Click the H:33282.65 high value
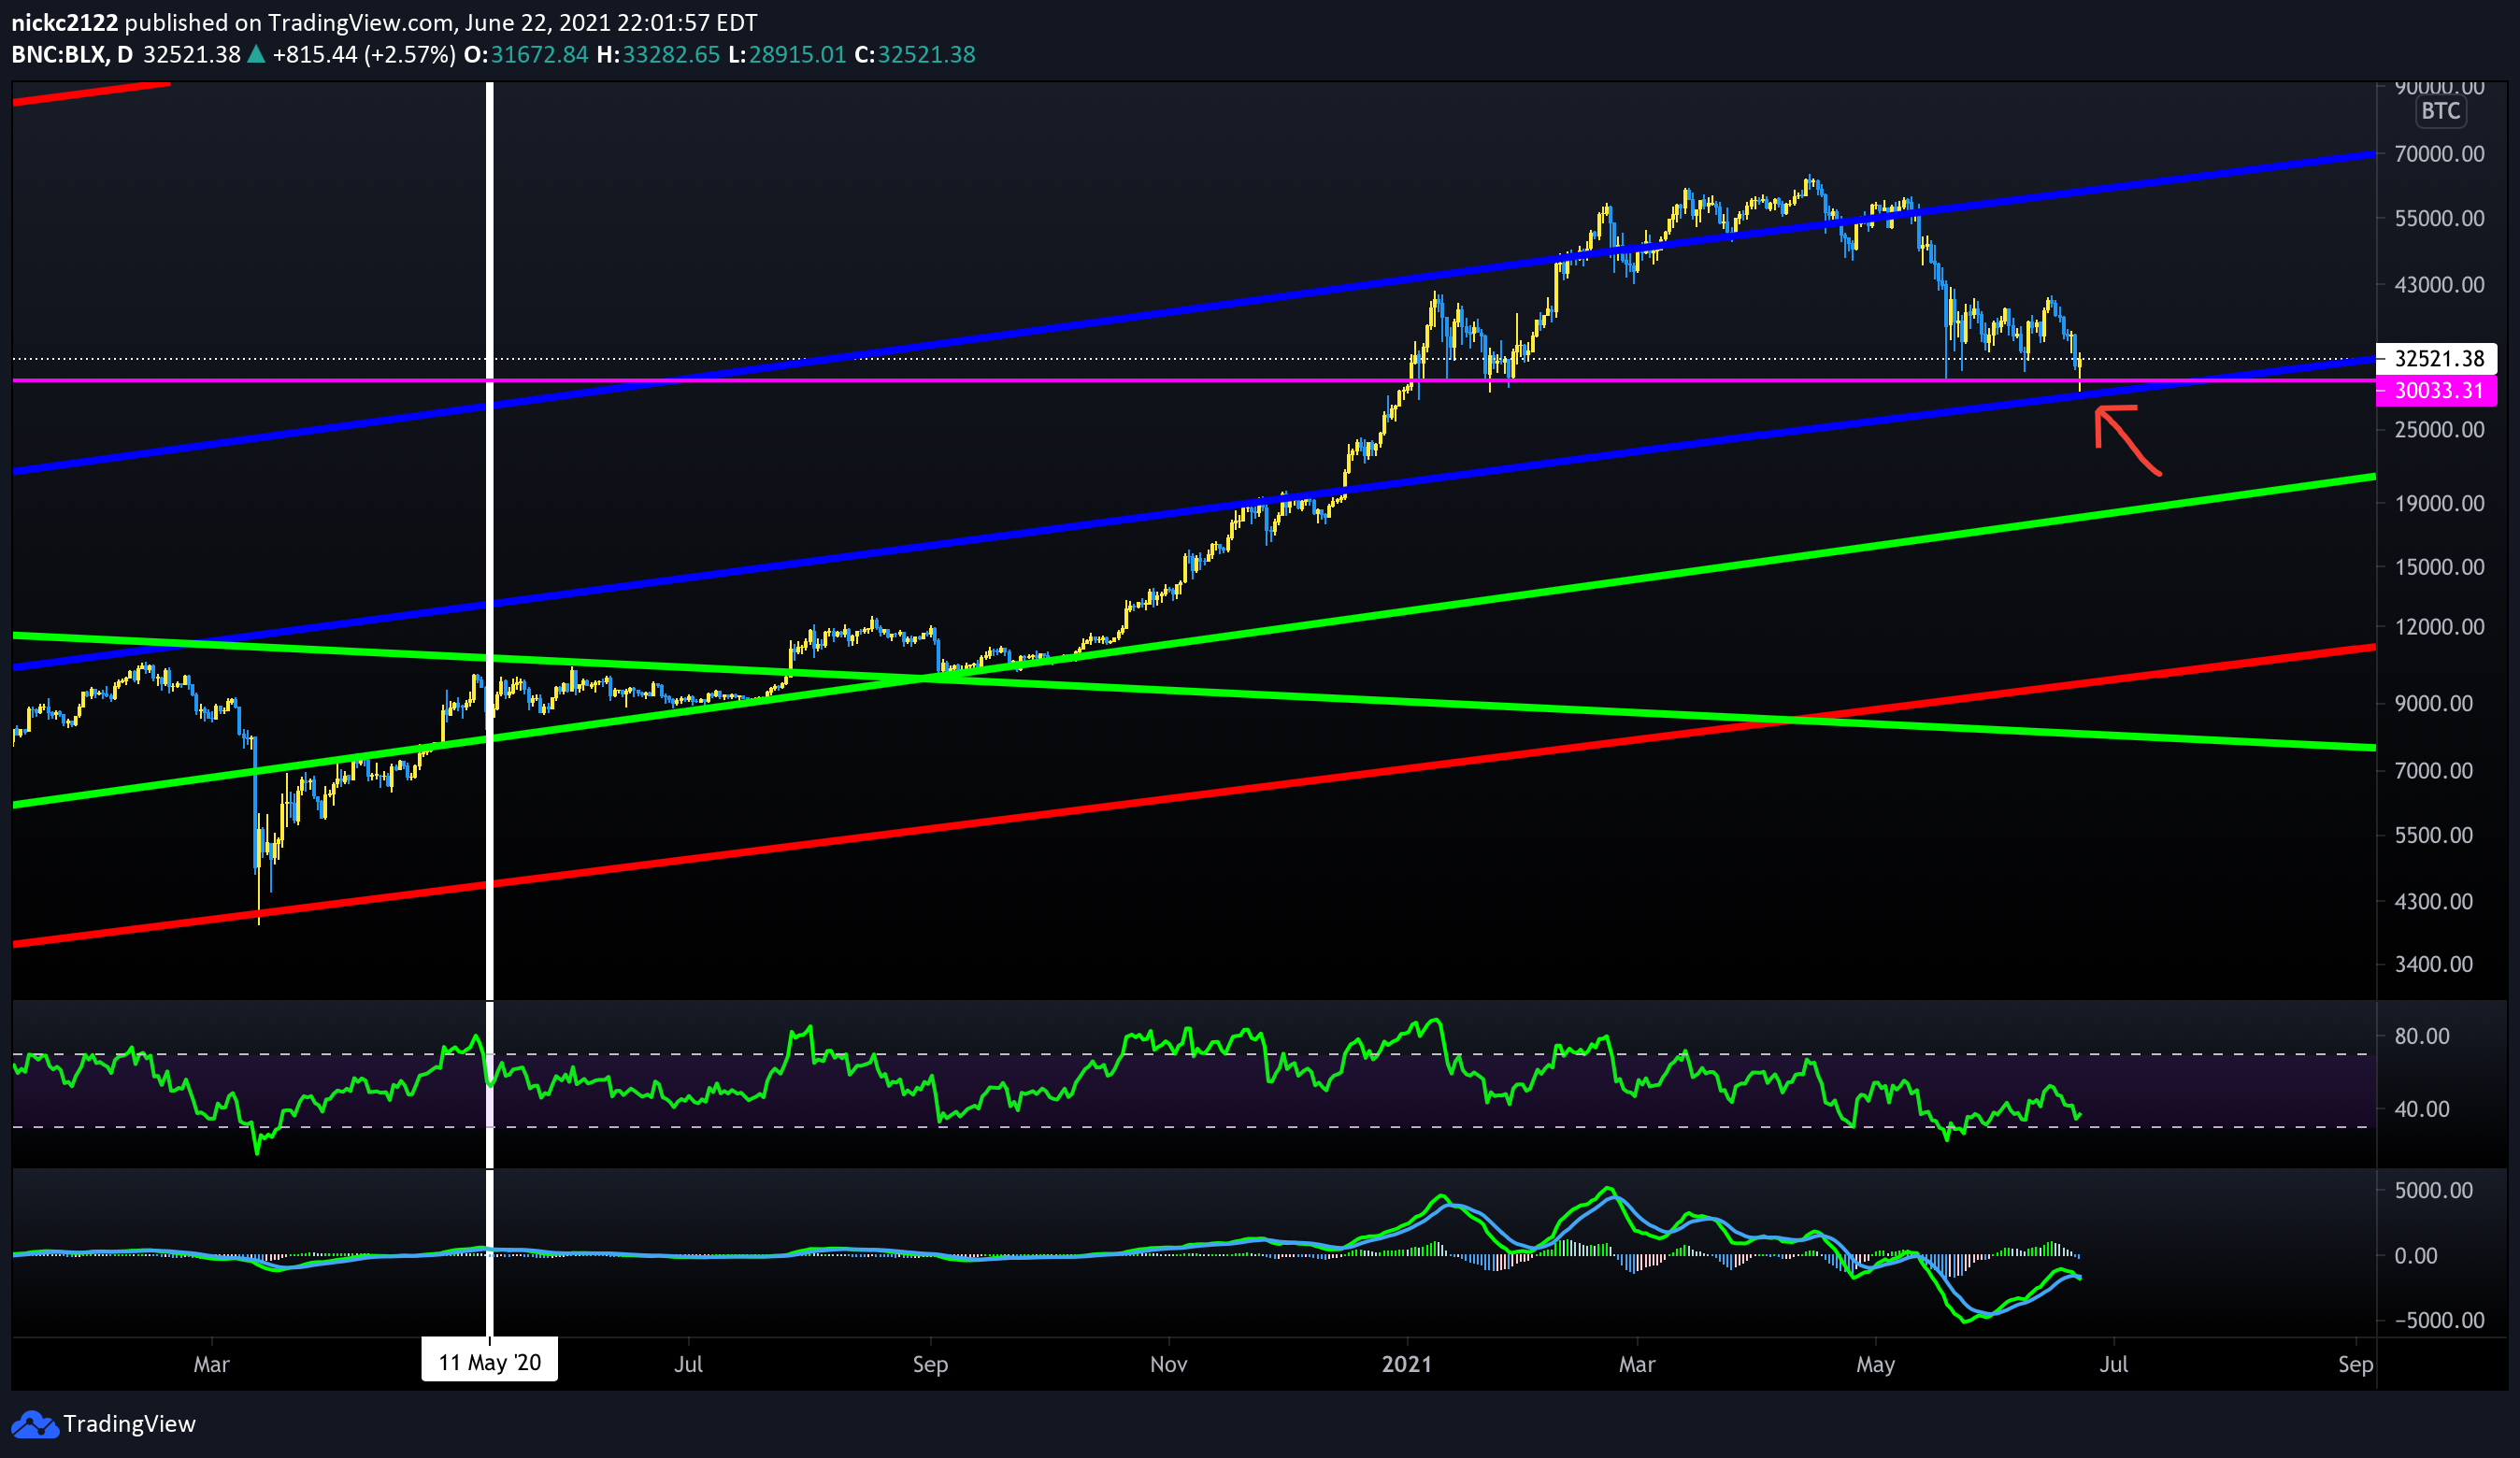2520x1458 pixels. (658, 54)
